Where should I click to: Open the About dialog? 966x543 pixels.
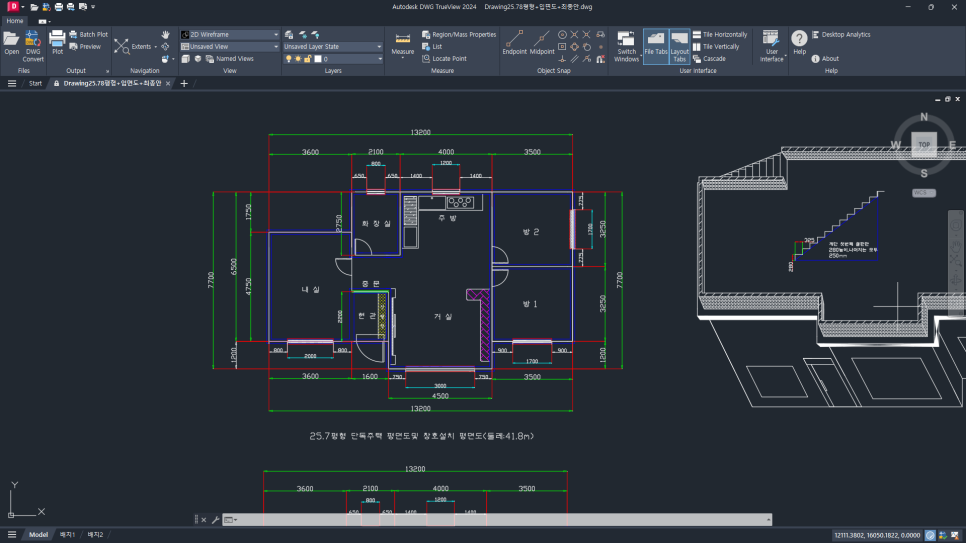(x=825, y=59)
